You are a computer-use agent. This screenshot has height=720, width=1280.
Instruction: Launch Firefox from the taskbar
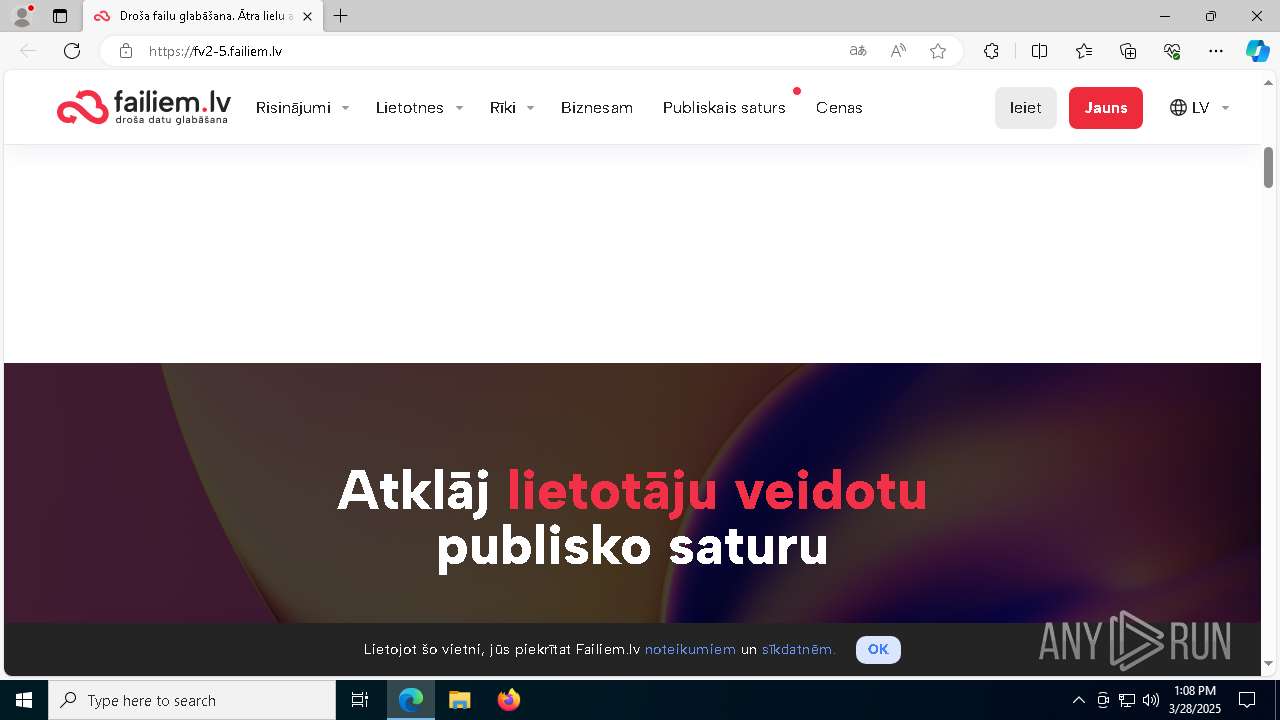(x=509, y=700)
